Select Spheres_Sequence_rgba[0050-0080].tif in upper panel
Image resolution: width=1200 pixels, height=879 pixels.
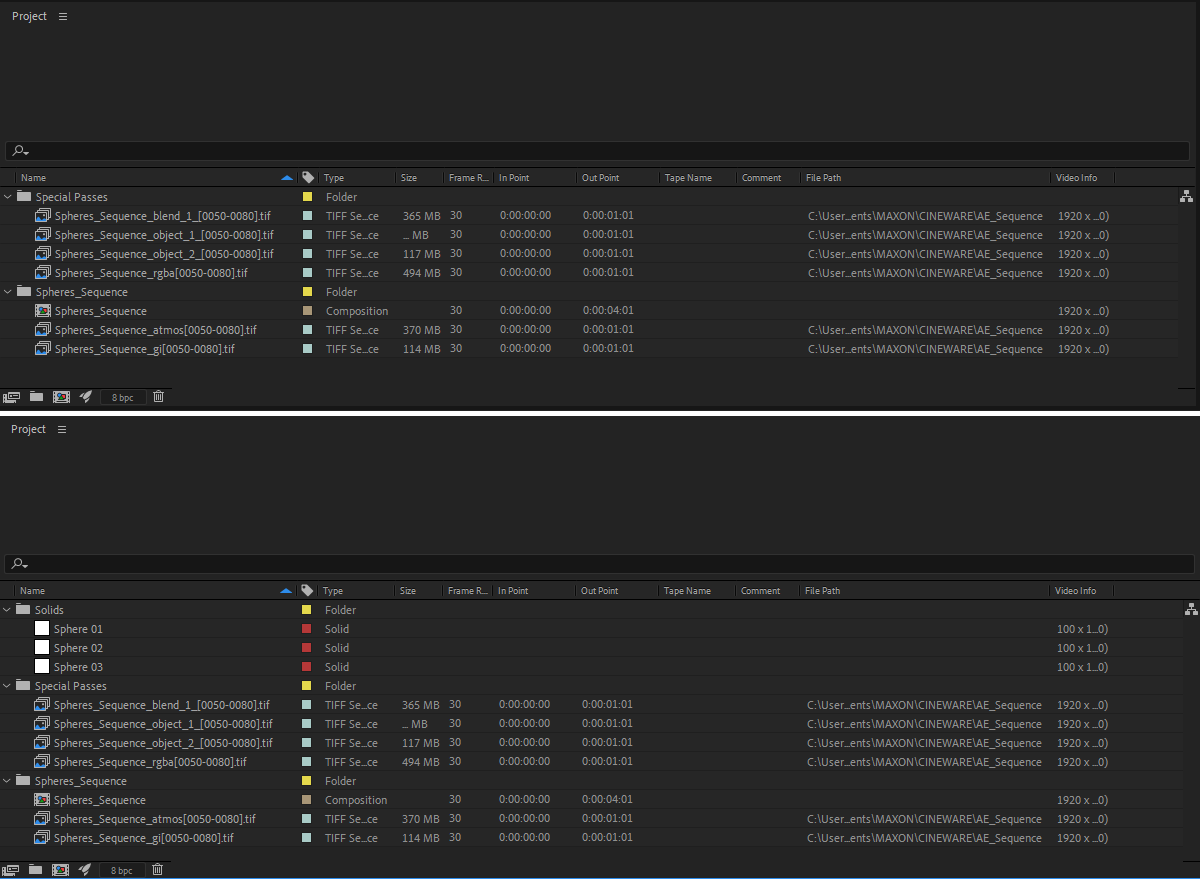click(152, 273)
